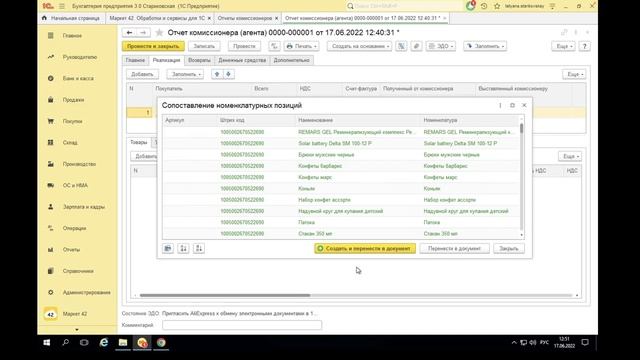The image size is (640, 360).
Task: Open Еще menu of the Товары table
Action: pos(570,156)
